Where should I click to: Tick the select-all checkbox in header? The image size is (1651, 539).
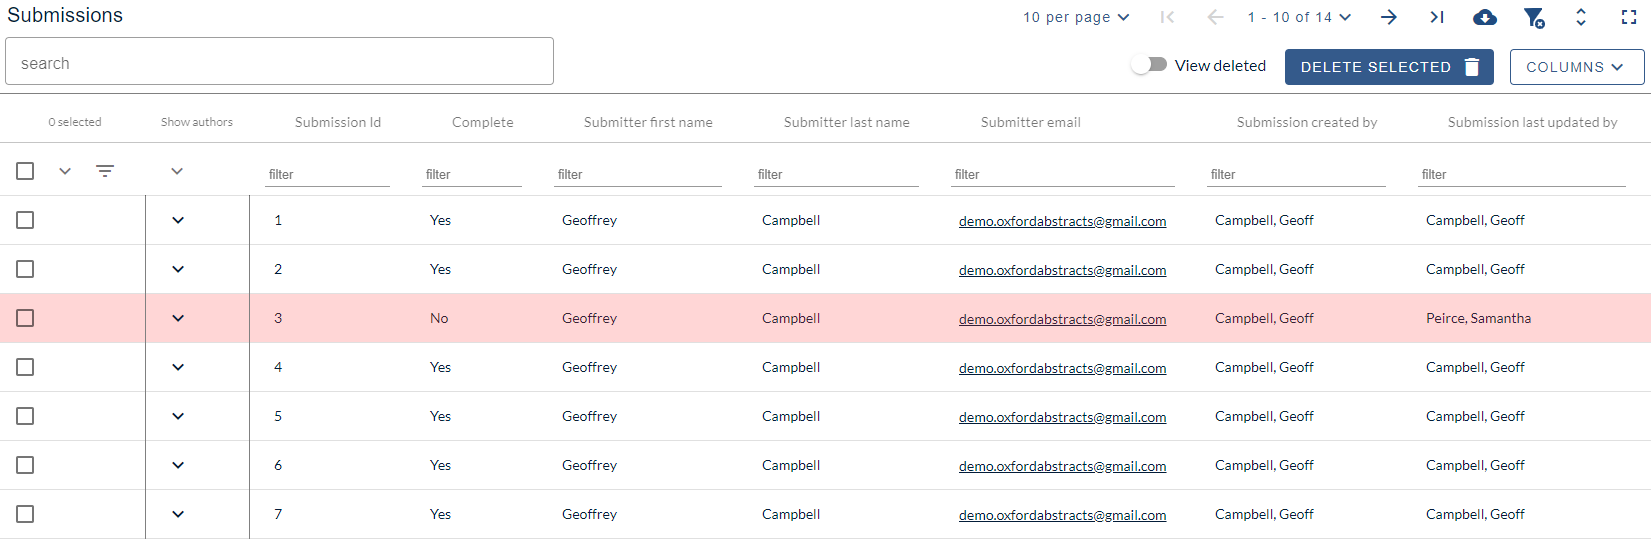[25, 171]
